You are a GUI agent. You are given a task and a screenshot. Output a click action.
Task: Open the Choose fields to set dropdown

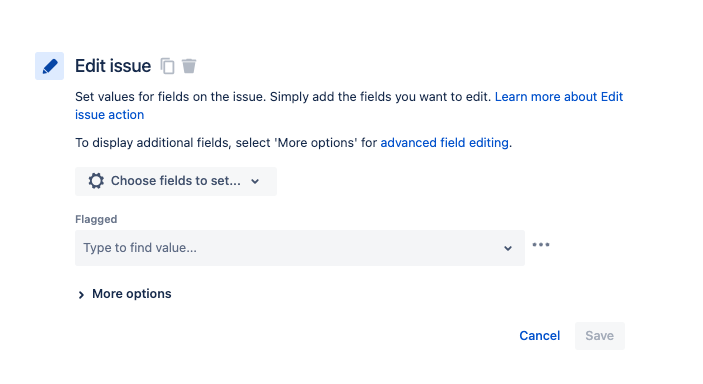(176, 181)
